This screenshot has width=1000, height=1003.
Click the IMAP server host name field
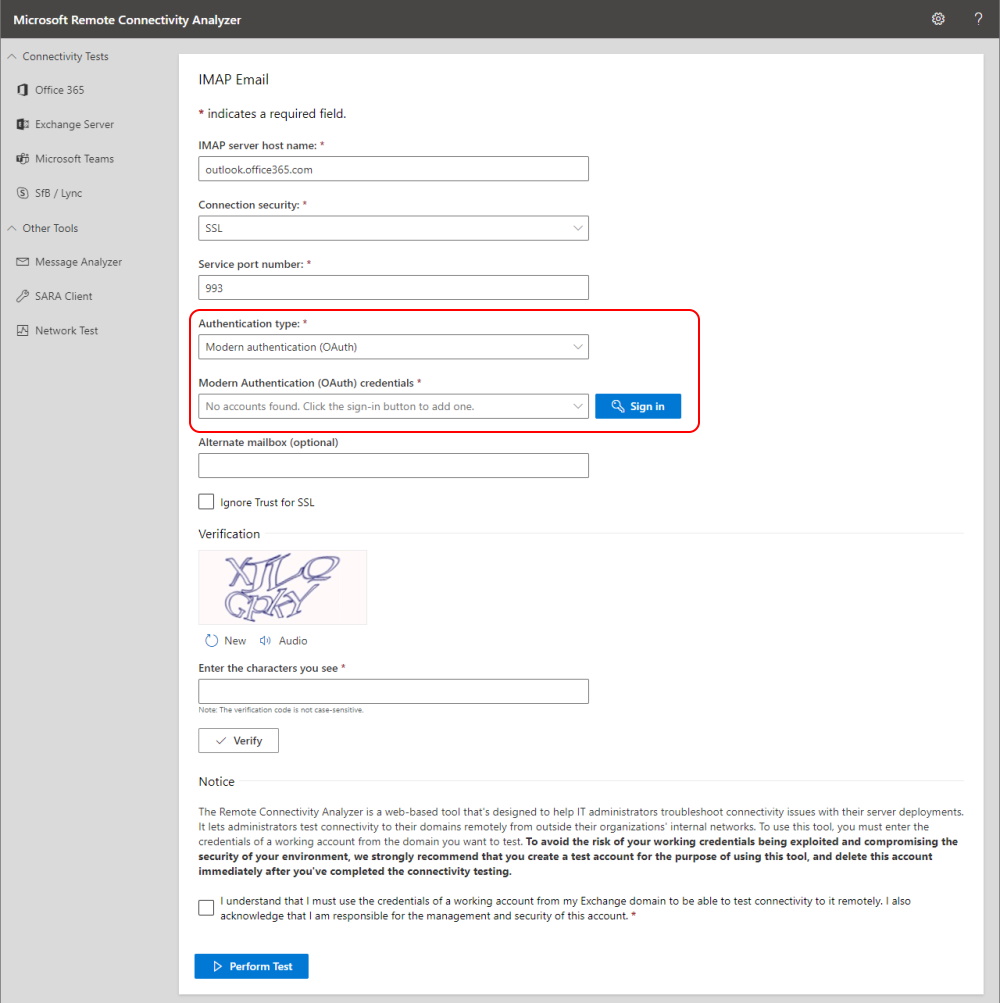click(x=393, y=169)
